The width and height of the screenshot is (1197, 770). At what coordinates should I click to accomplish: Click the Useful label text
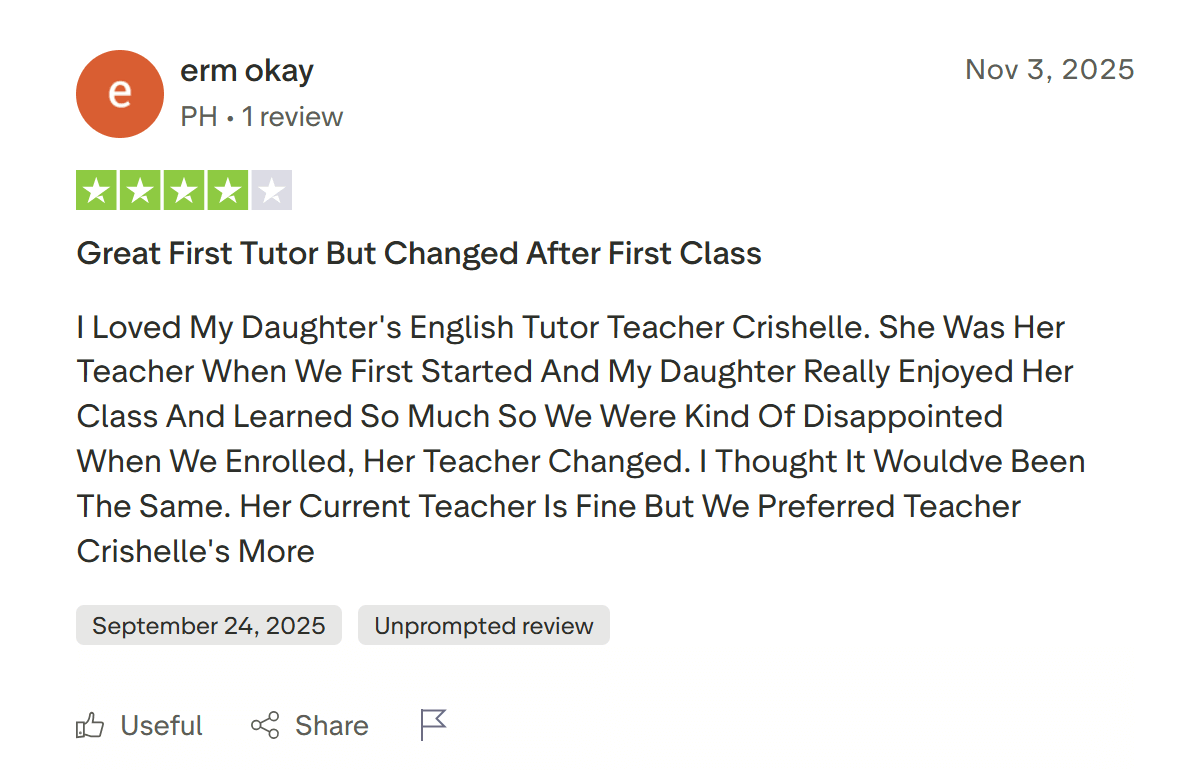point(160,725)
